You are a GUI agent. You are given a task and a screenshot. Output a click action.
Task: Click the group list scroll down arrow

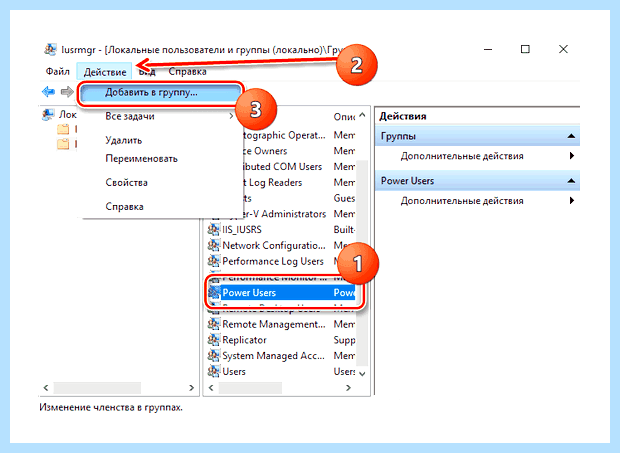pyautogui.click(x=362, y=374)
